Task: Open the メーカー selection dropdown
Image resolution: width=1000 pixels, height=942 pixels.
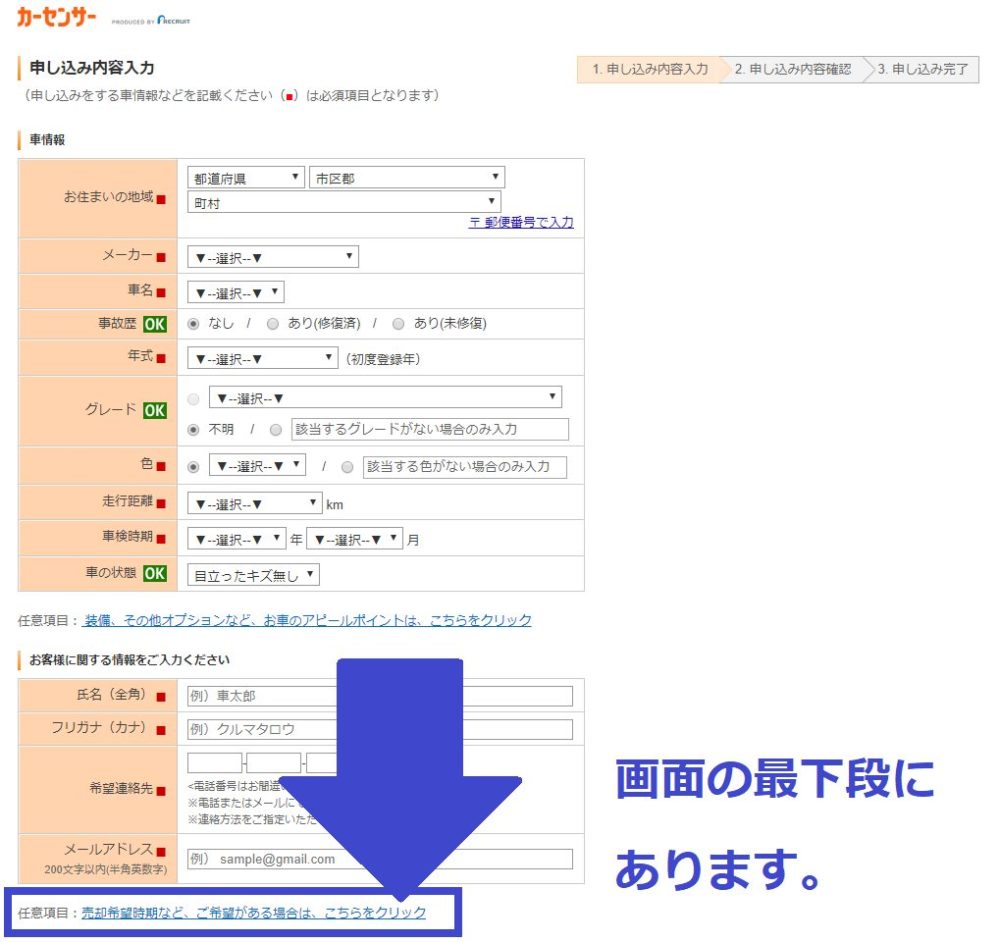Action: tap(273, 257)
